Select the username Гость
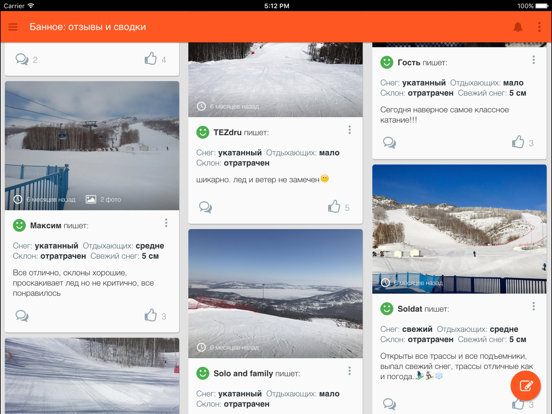Screen dimensions: 552x414 (x=409, y=63)
